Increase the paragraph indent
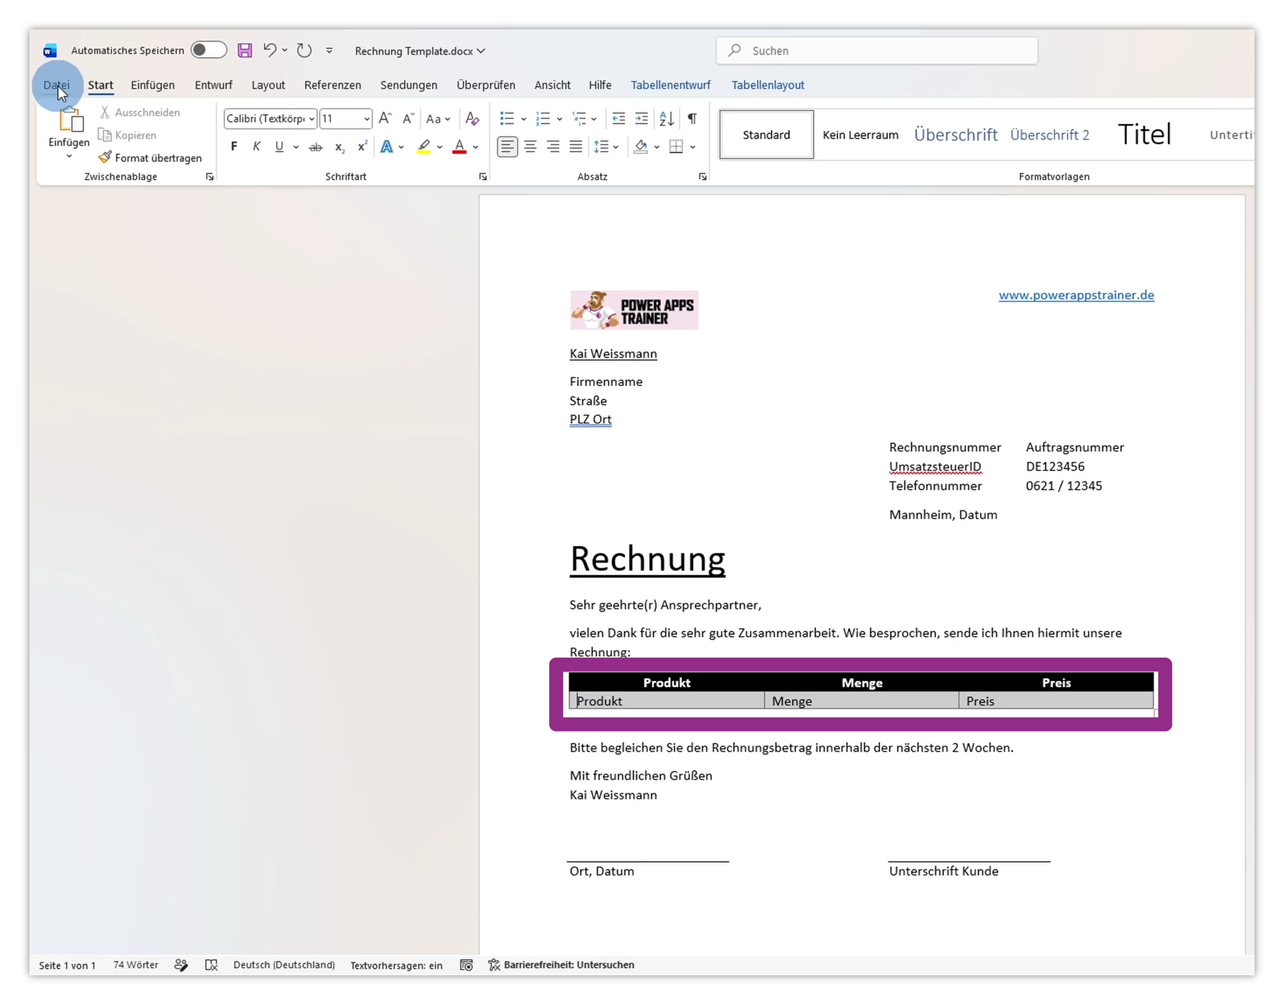This screenshot has width=1280, height=992. coord(641,119)
